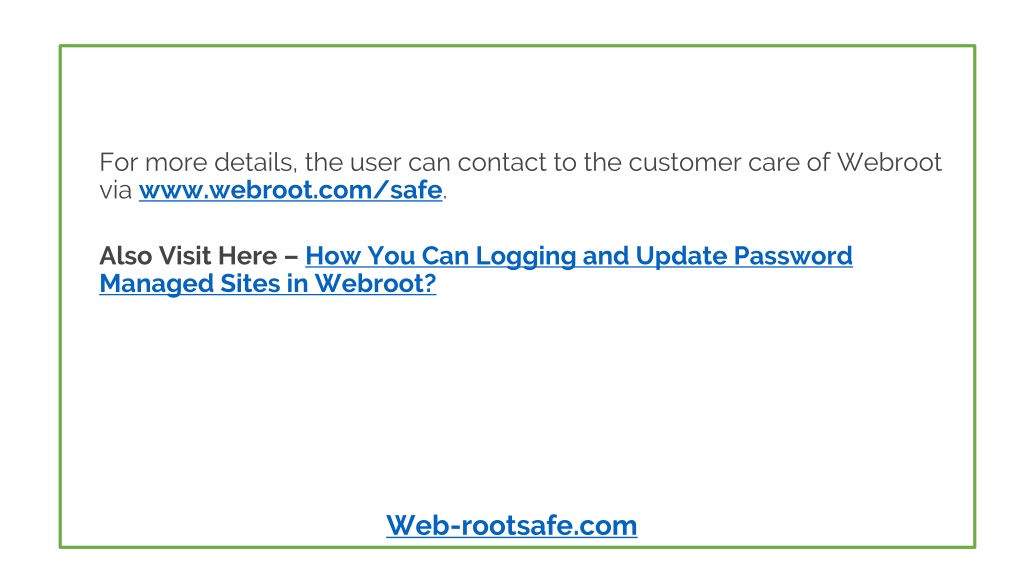Open the Web-rootsafe.com footer link
This screenshot has height=576, width=1024.
511,525
